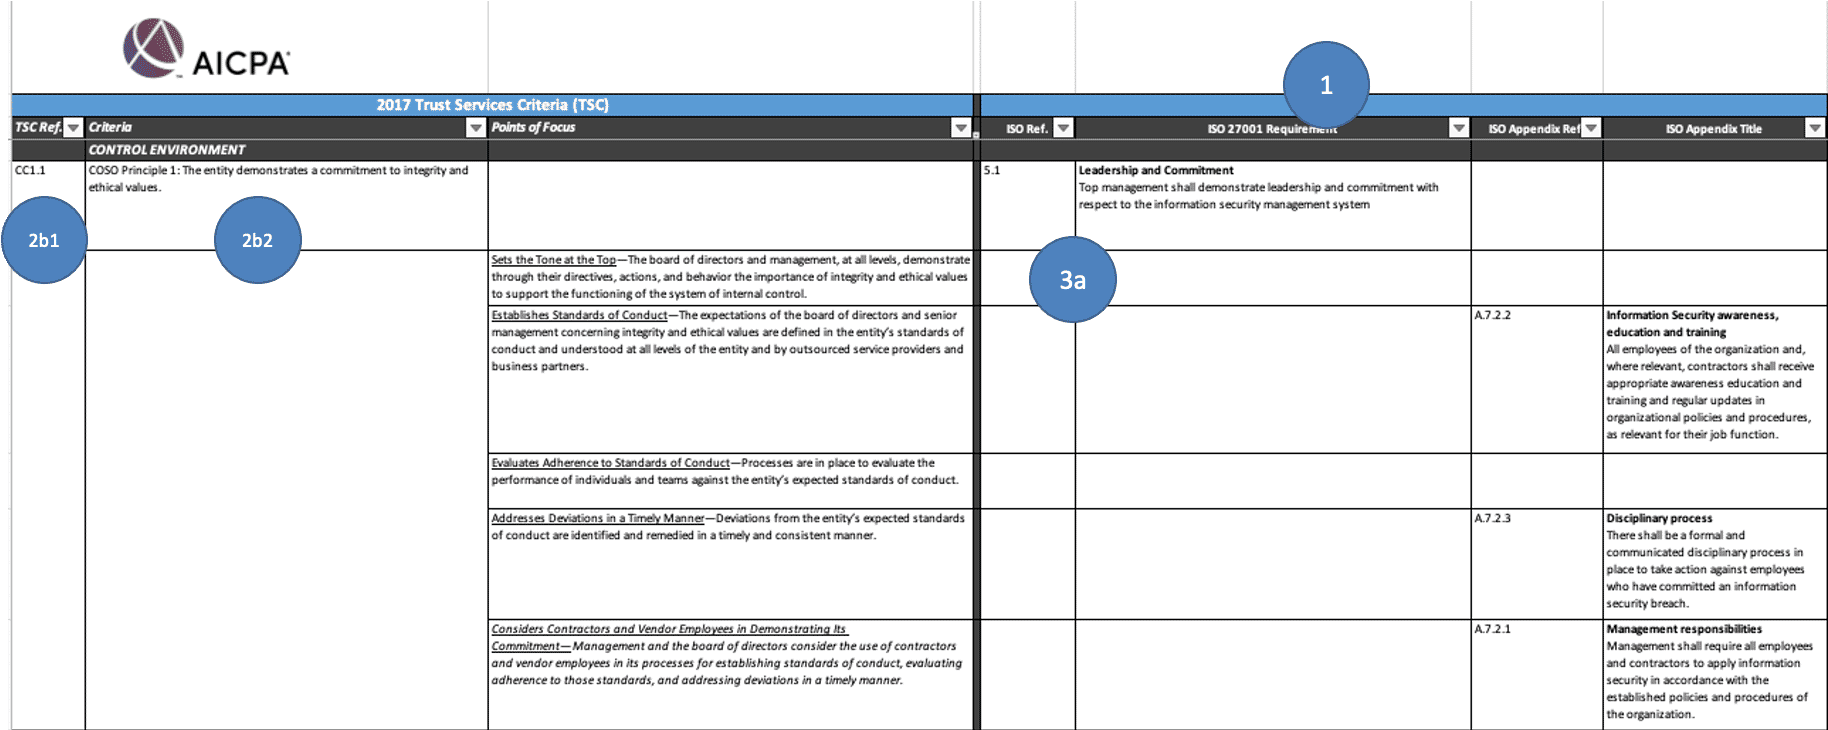Click the AICPA logo
1828x730 pixels.
[x=206, y=49]
